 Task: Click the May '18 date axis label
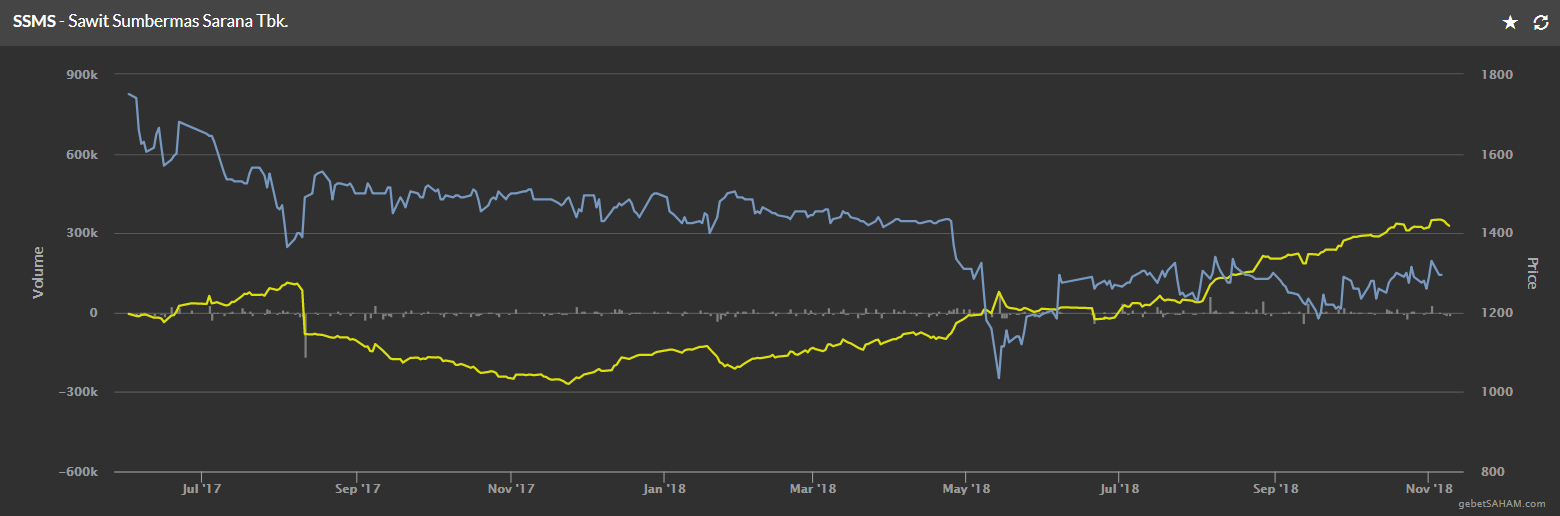[966, 489]
